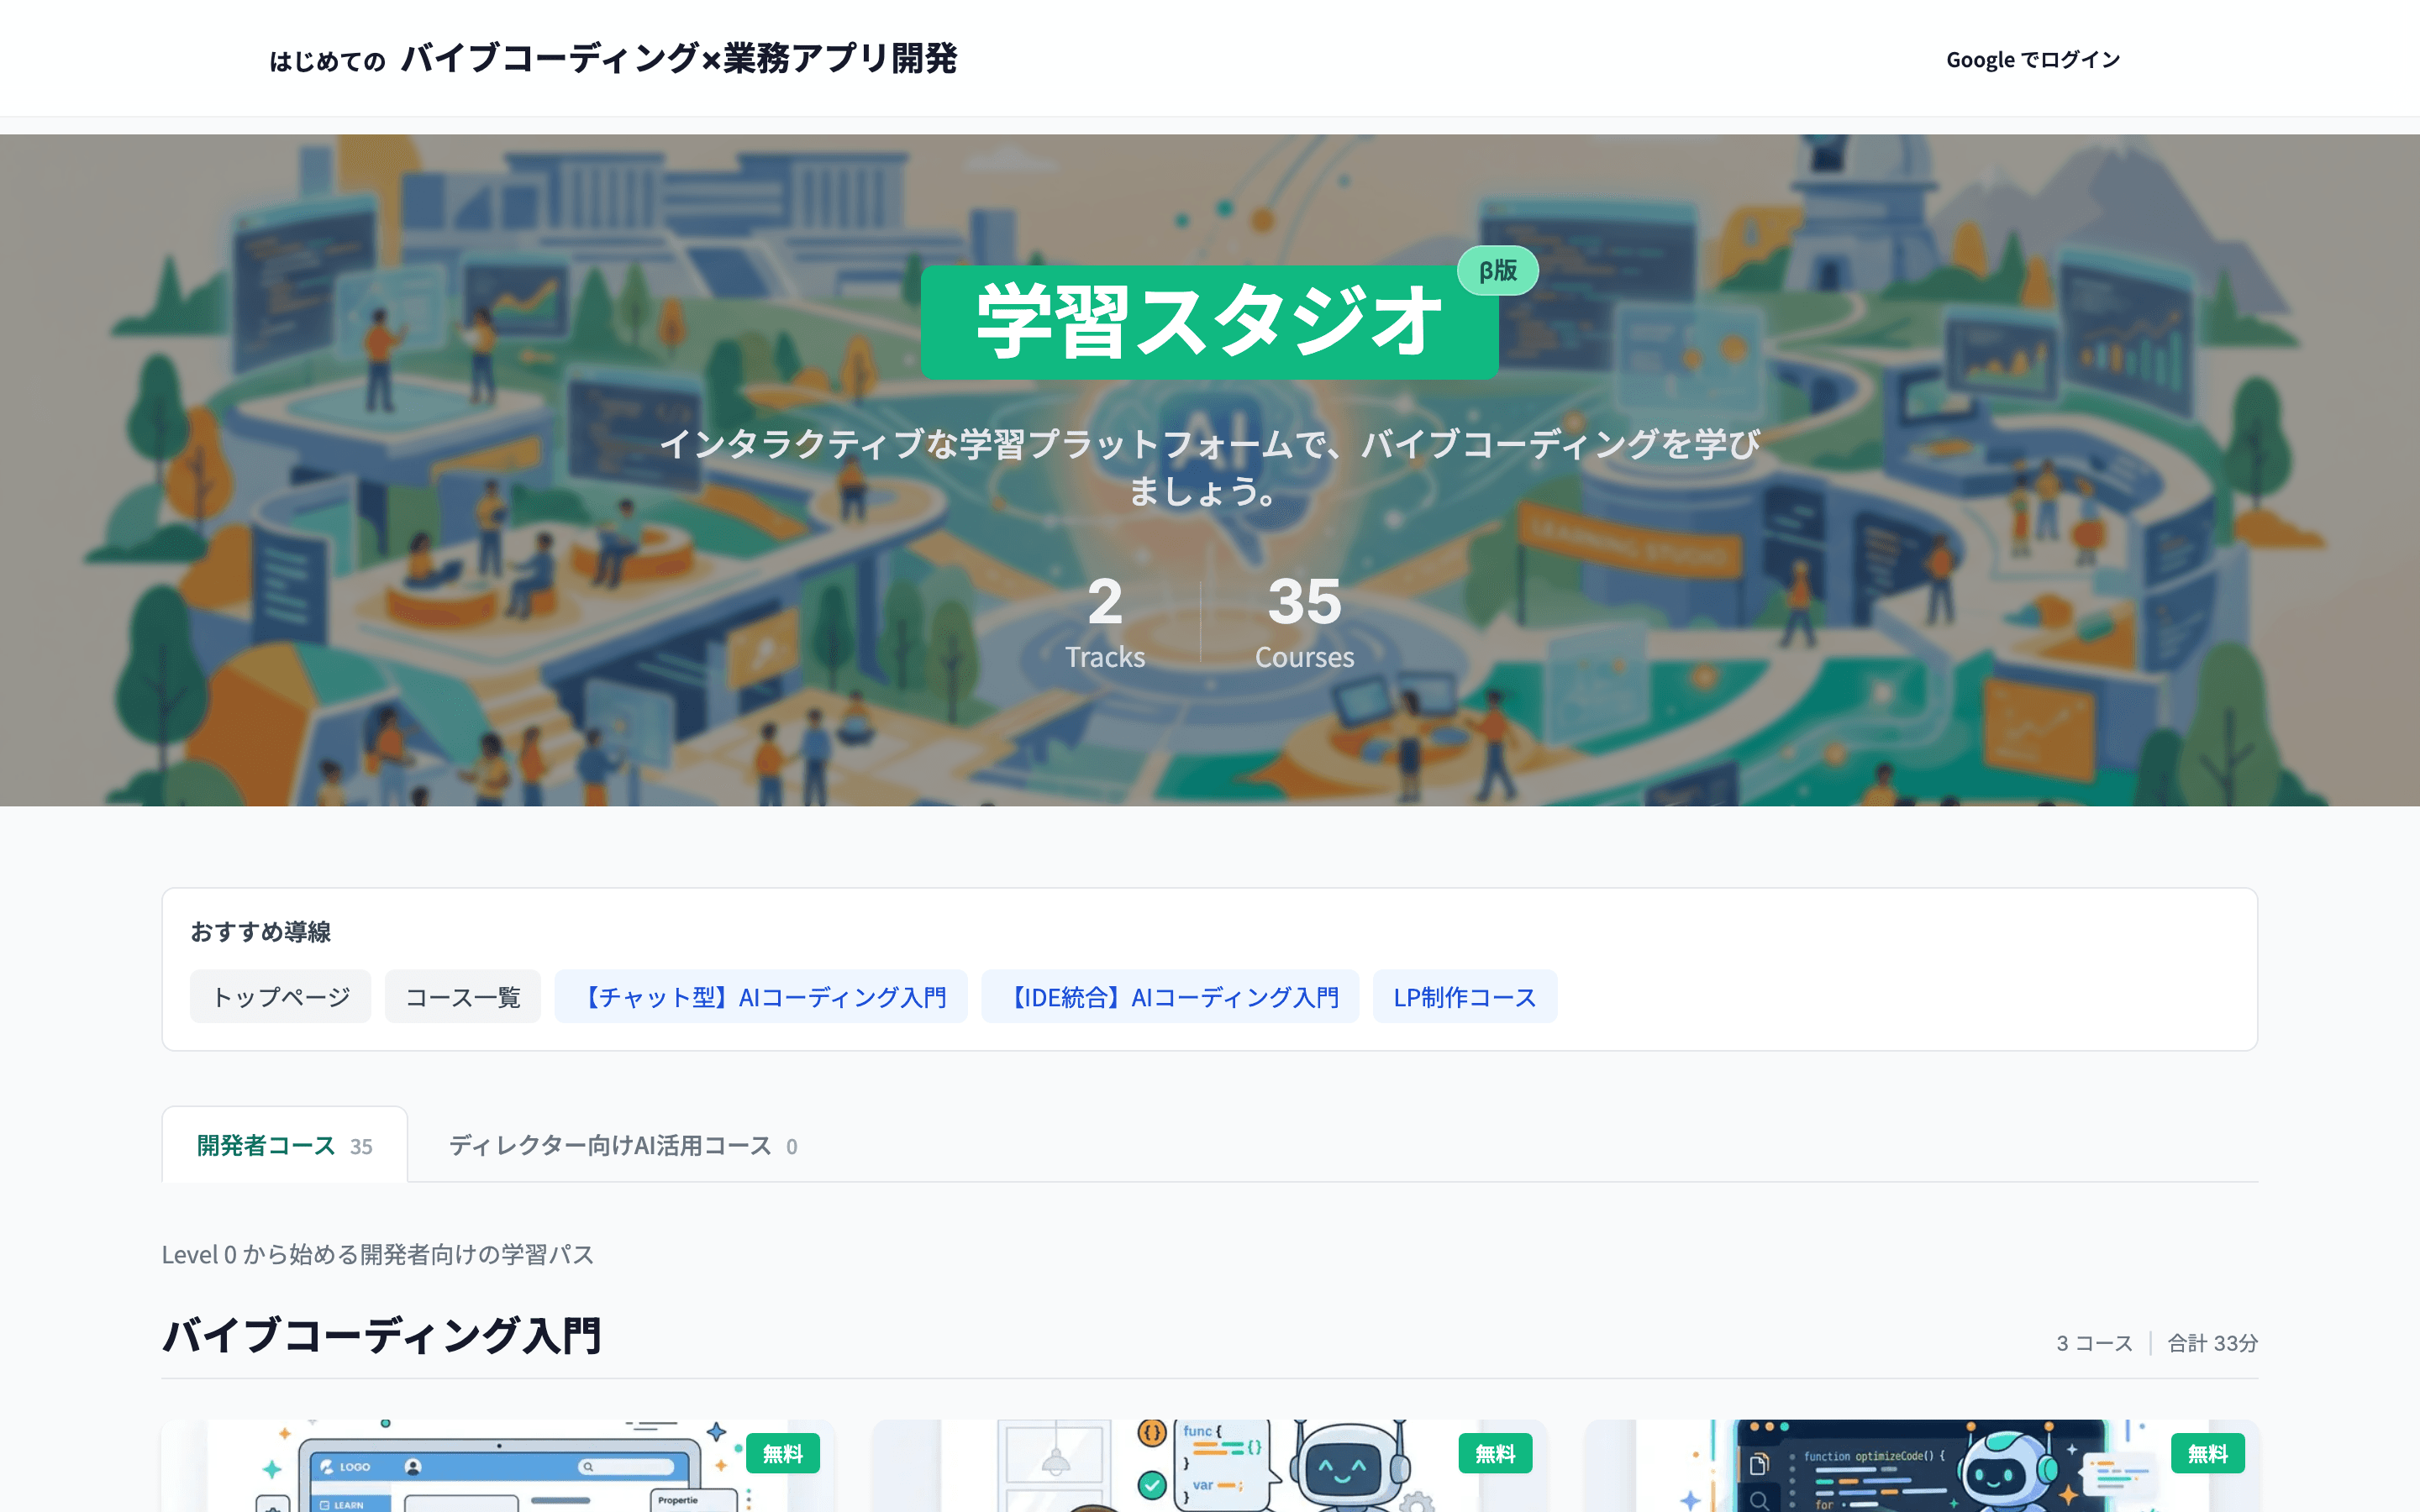
Task: Click the 無料 badge on first course card
Action: pyautogui.click(x=783, y=1453)
